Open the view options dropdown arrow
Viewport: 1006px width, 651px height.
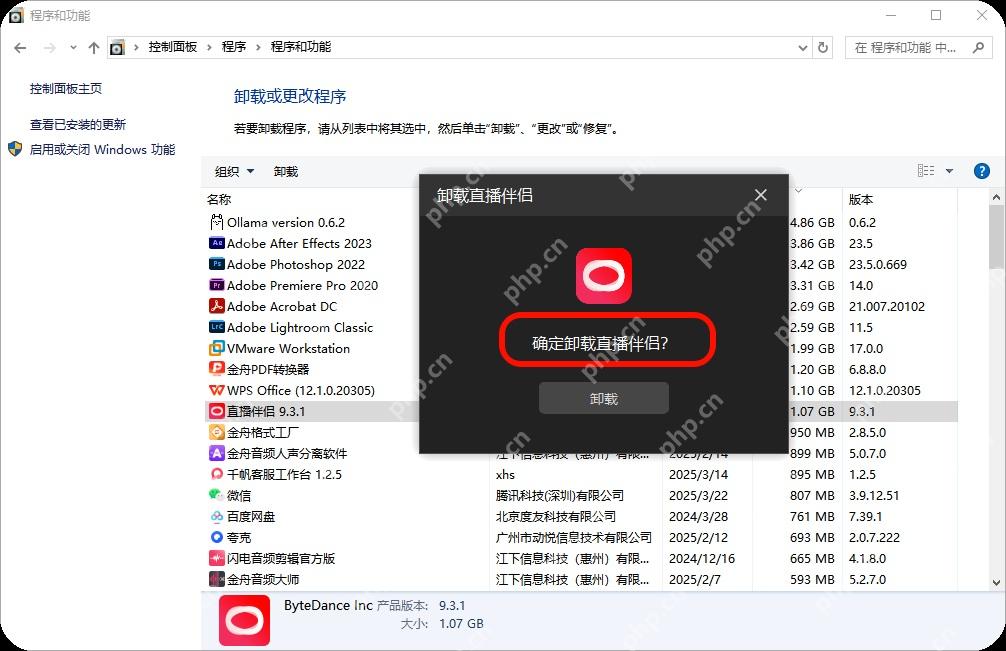(950, 171)
